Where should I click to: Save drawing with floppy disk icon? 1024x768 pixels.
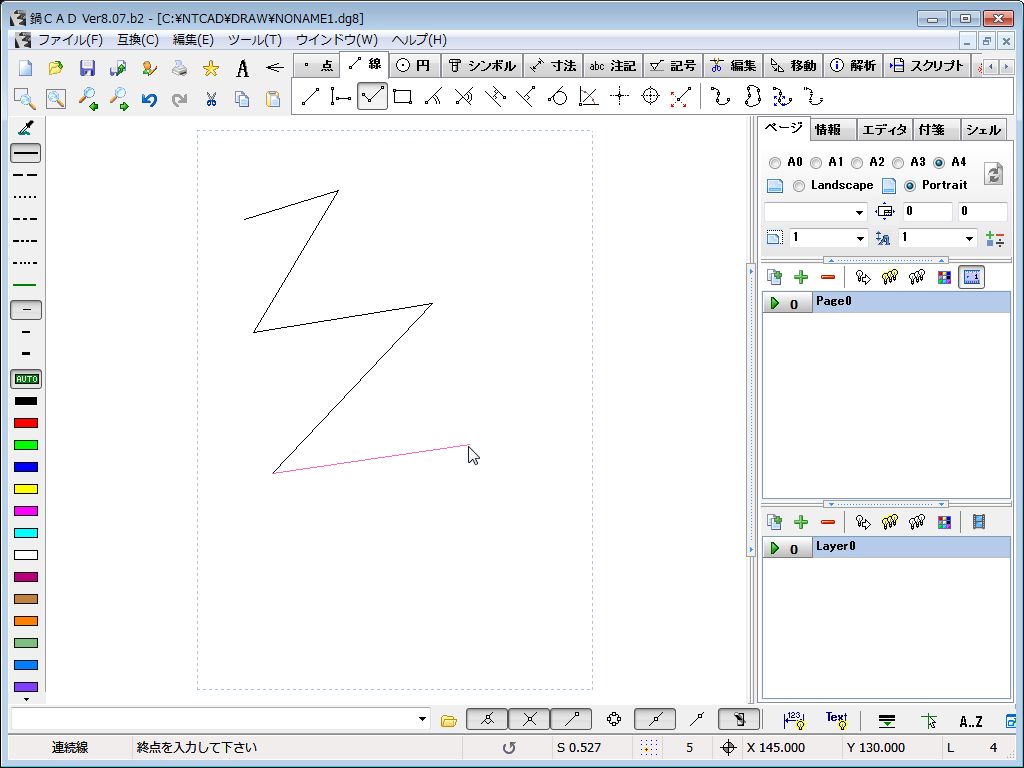tap(87, 68)
